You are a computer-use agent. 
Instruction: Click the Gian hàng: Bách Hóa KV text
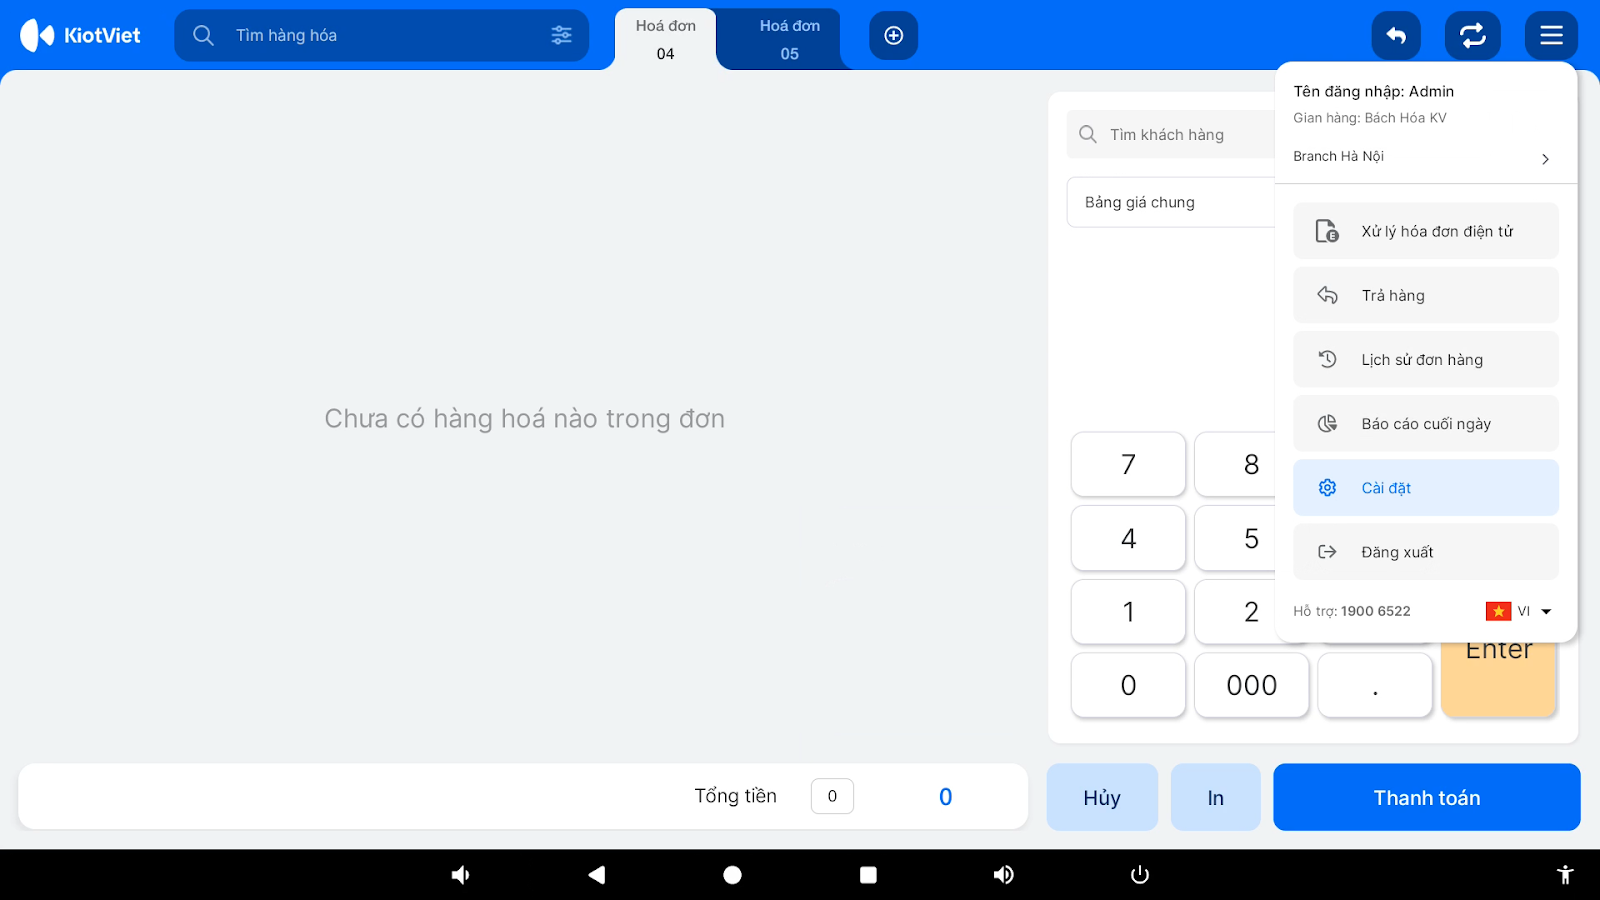[1369, 118]
